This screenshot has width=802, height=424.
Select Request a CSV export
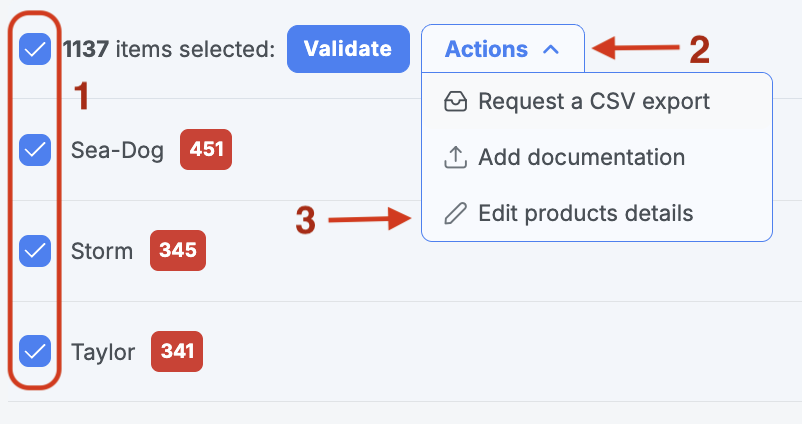pos(597,101)
